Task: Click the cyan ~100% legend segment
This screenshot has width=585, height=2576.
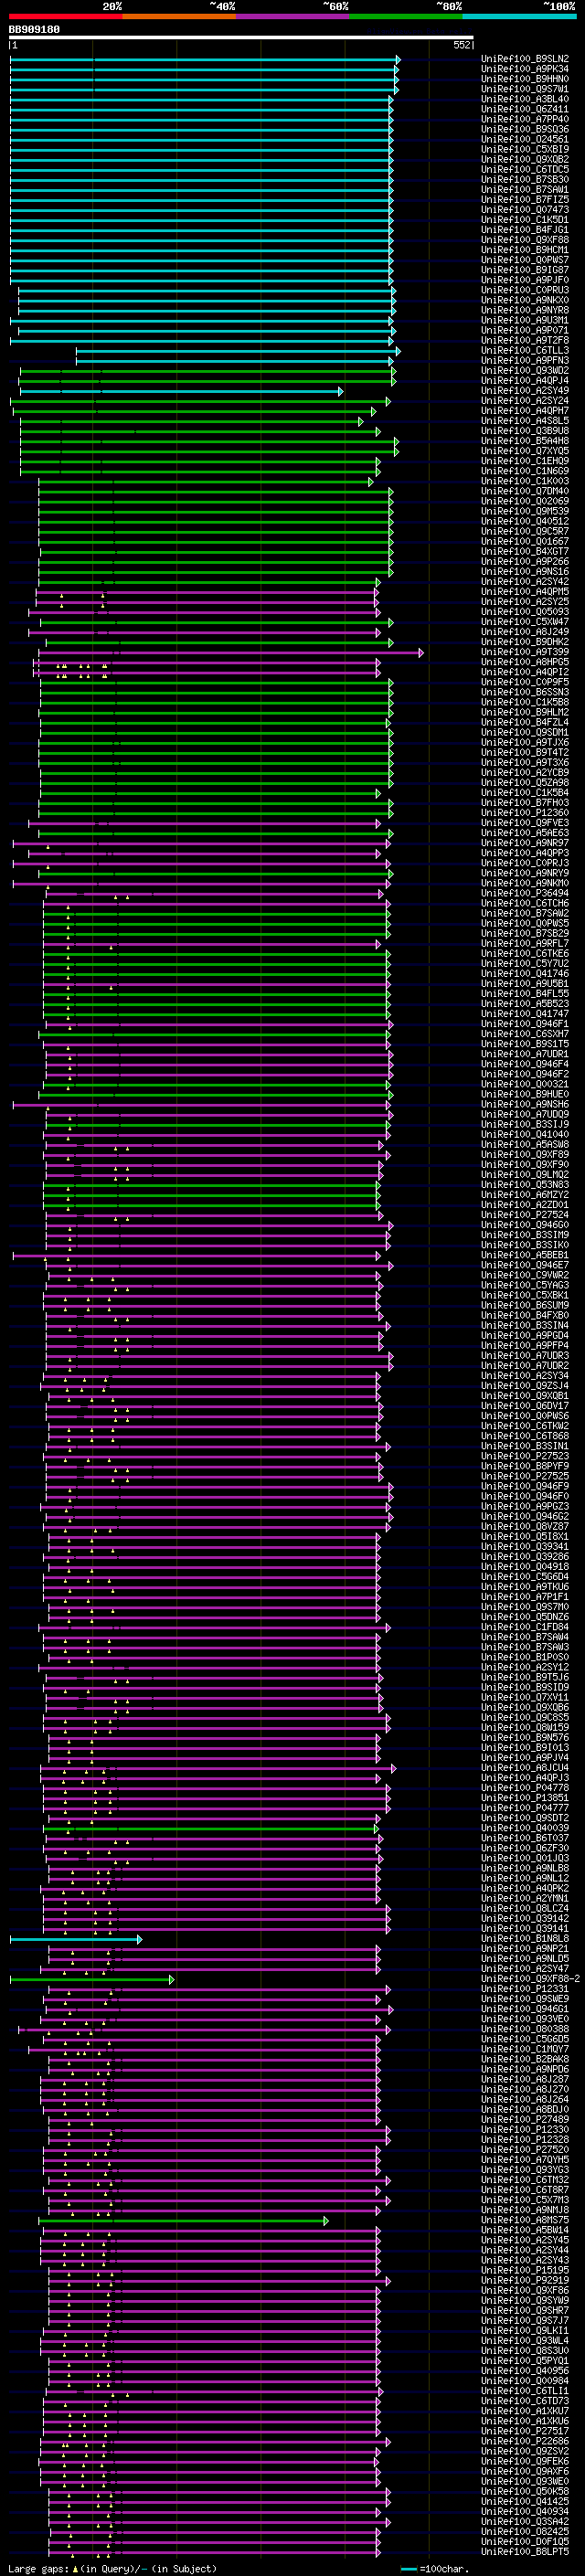Action: coord(518,17)
